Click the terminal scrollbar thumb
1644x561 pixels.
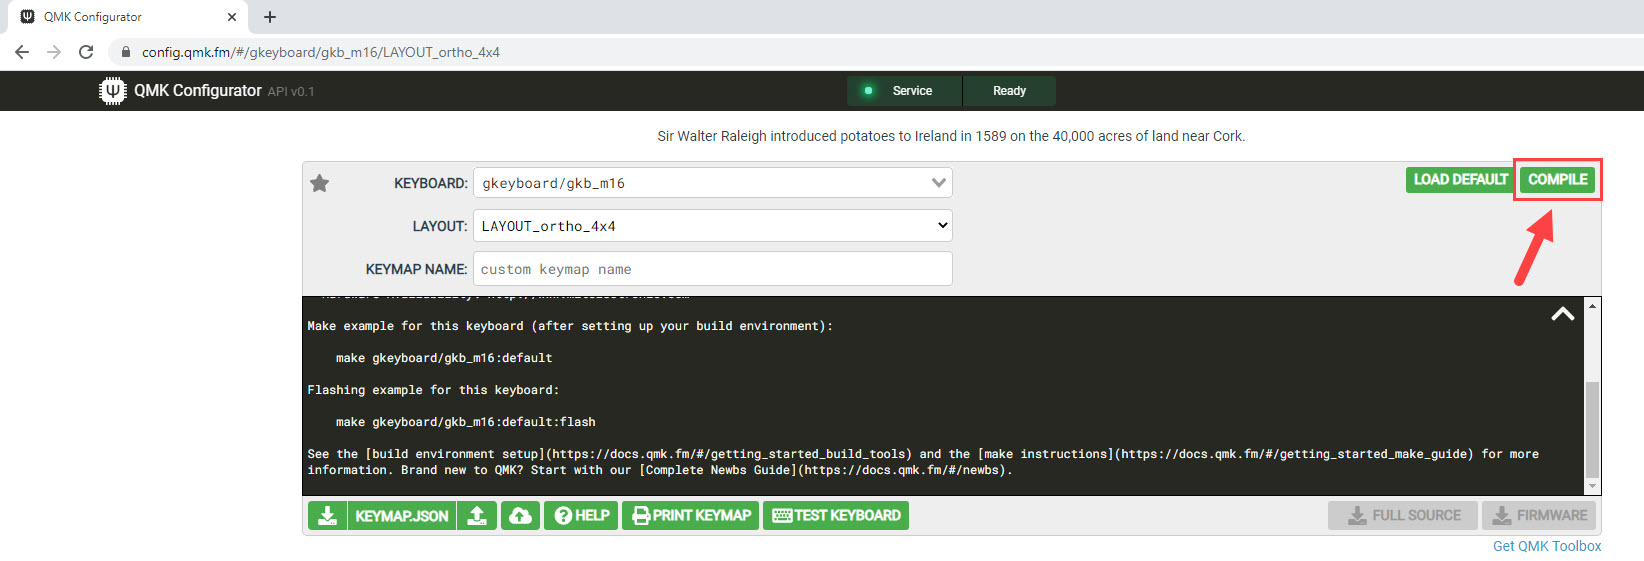[1592, 429]
